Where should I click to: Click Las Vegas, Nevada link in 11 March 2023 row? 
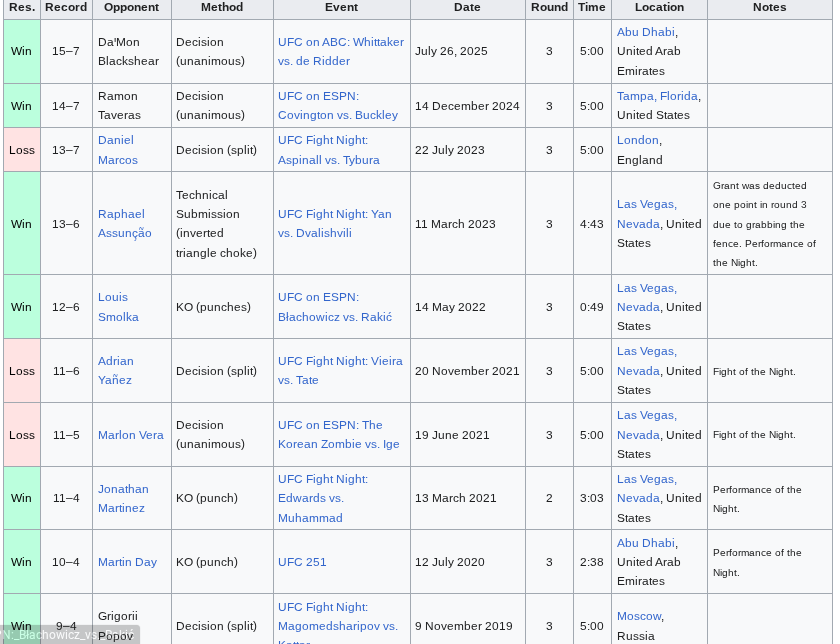647,214
